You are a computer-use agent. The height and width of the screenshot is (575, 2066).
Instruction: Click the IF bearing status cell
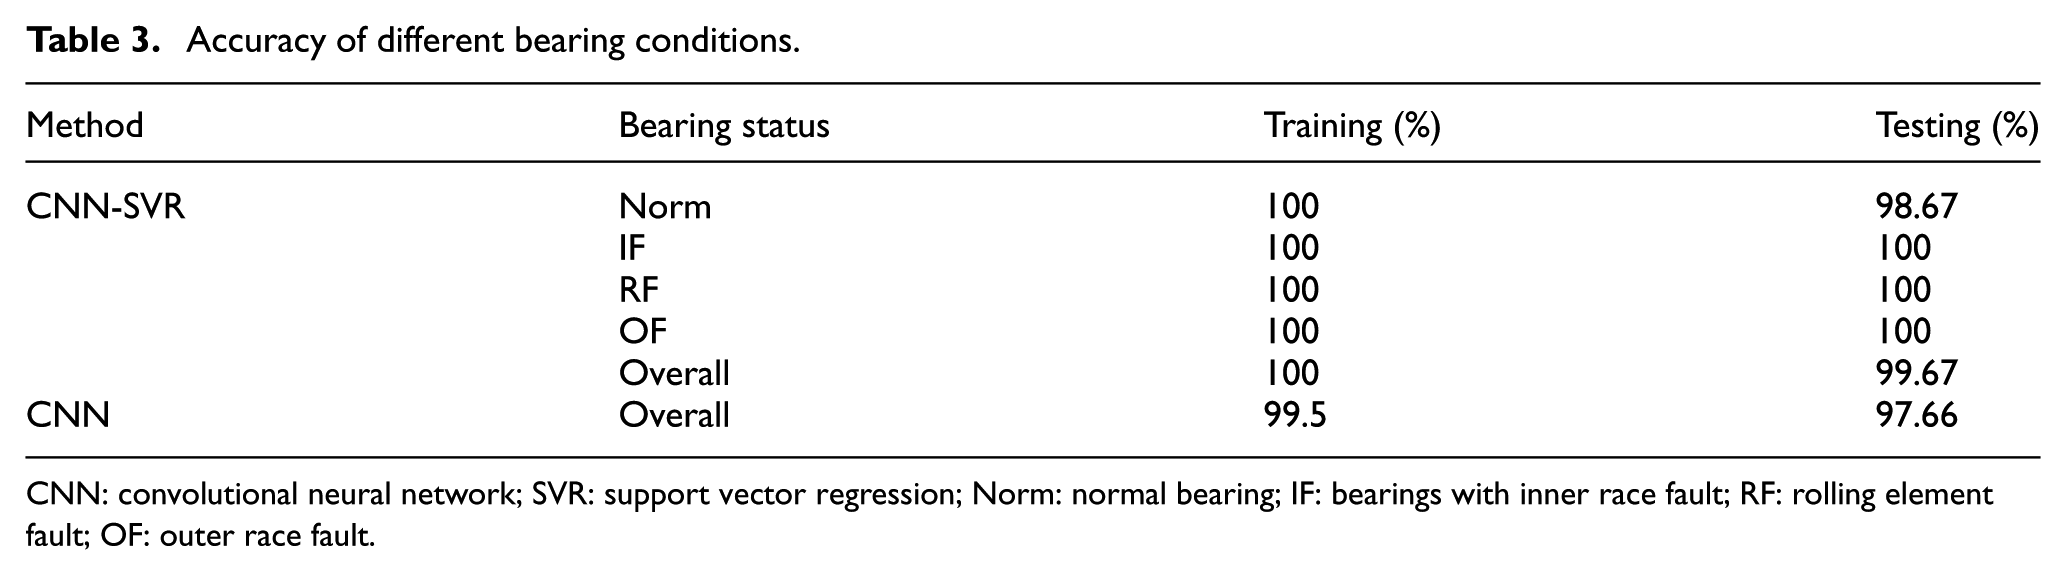[633, 248]
